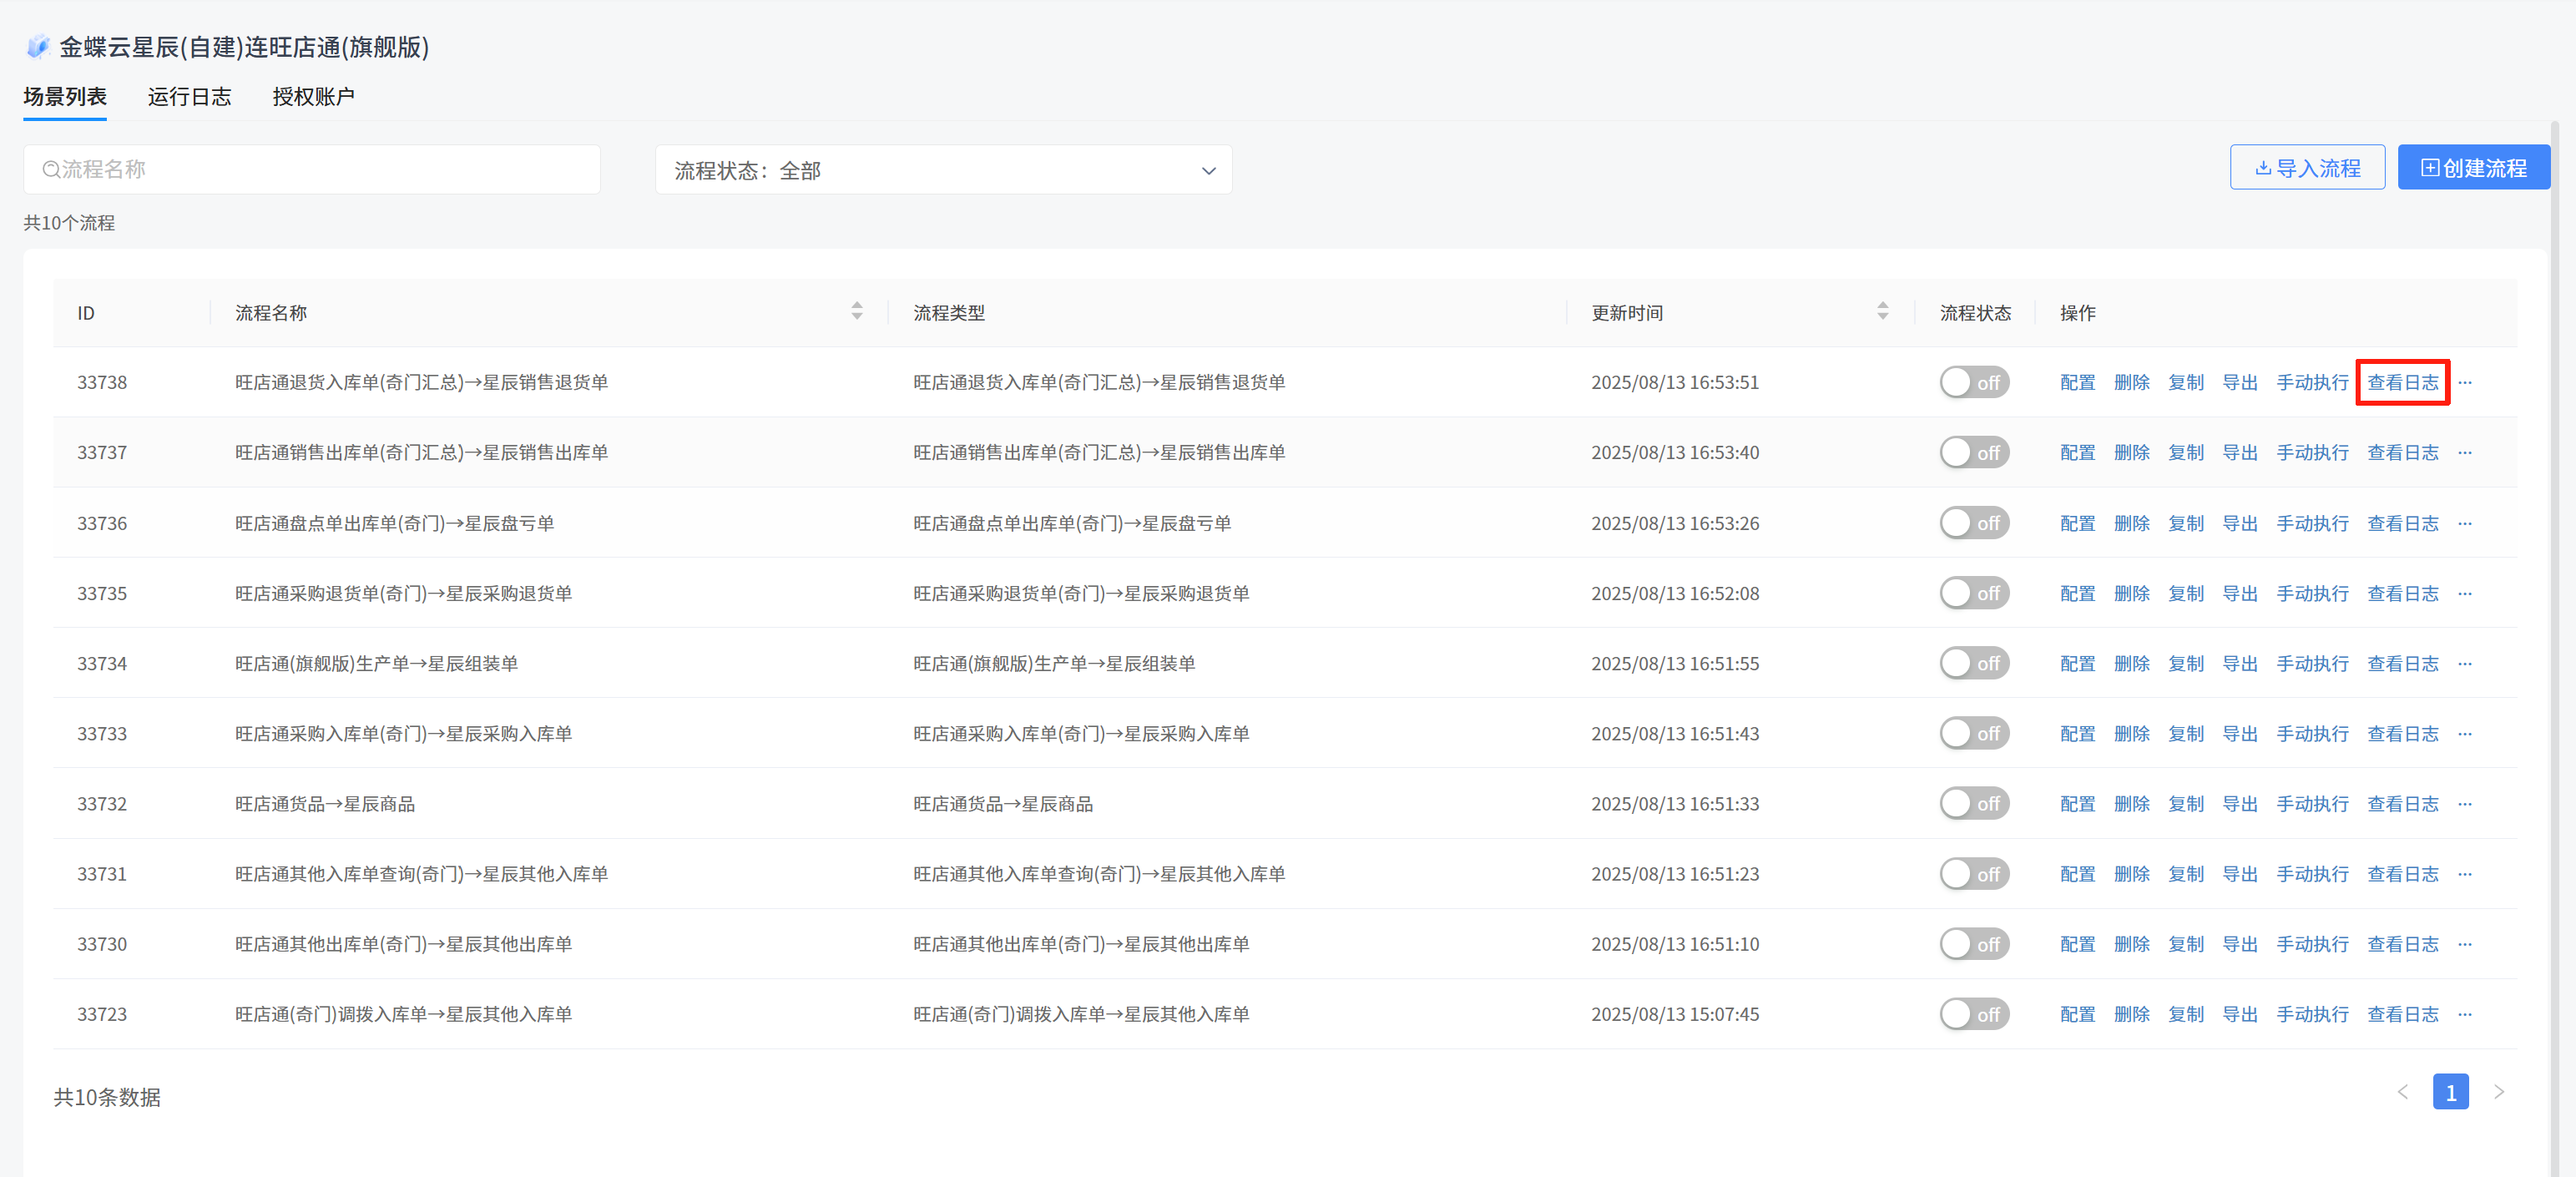Sort by 流程名称 column sort arrows

click(856, 311)
